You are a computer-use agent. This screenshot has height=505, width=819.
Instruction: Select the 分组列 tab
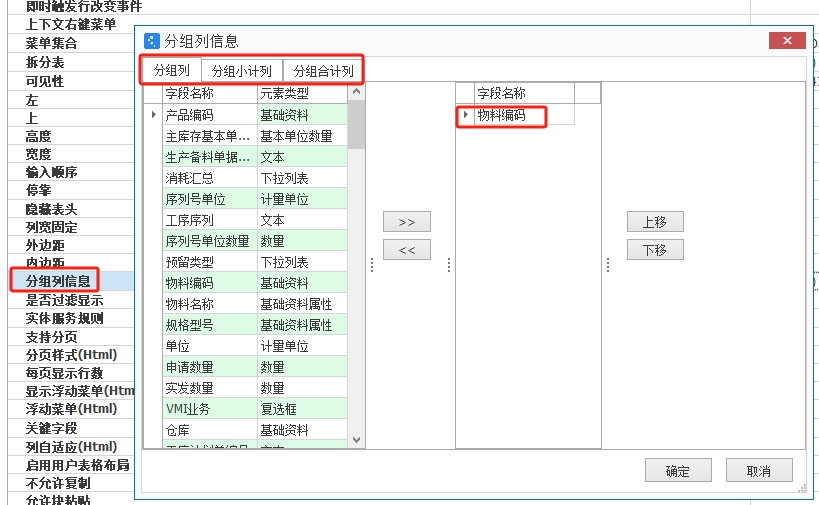click(172, 71)
